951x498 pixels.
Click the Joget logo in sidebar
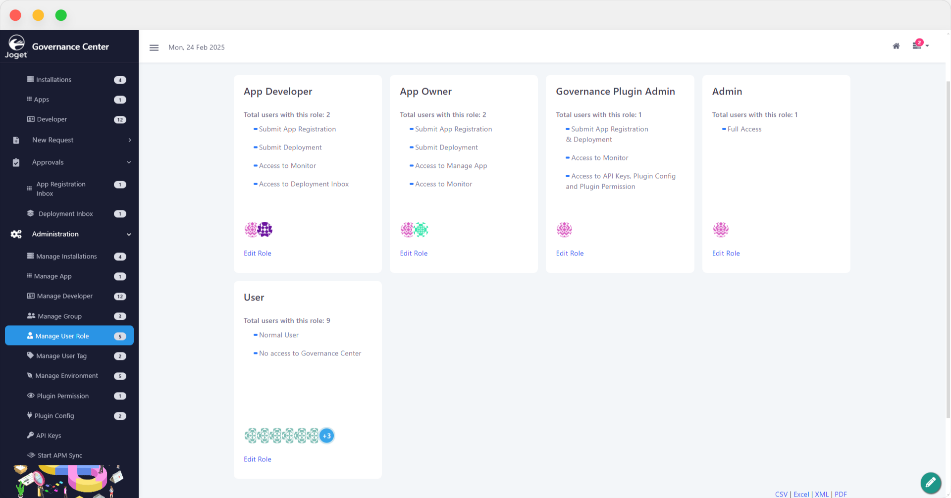17,46
